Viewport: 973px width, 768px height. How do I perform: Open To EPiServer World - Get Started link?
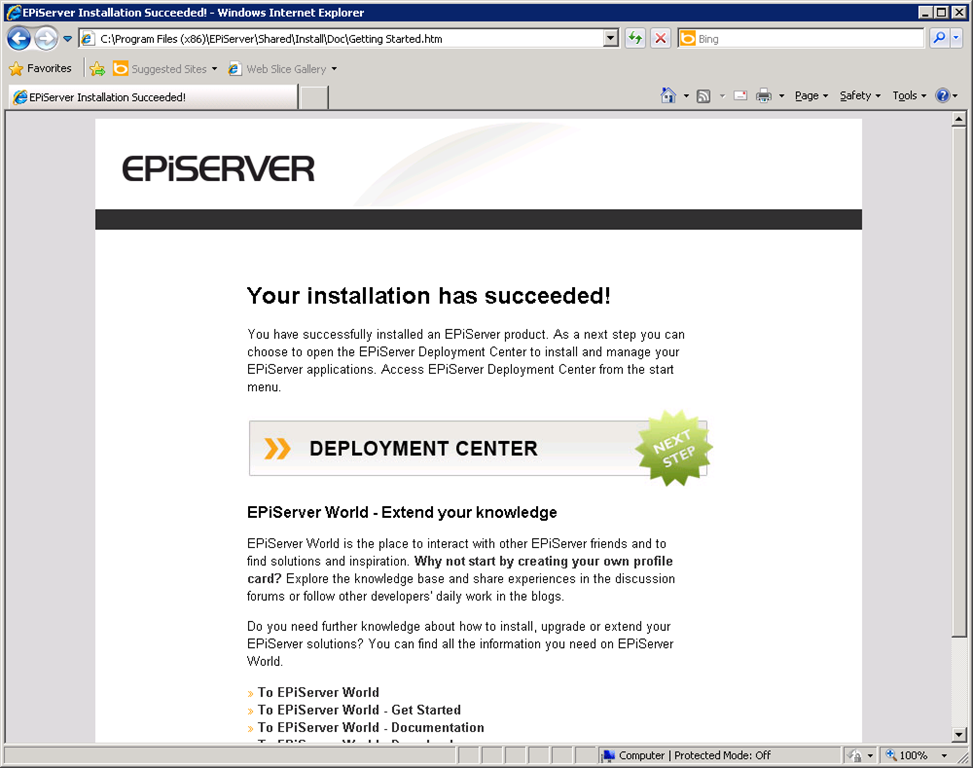(x=359, y=710)
